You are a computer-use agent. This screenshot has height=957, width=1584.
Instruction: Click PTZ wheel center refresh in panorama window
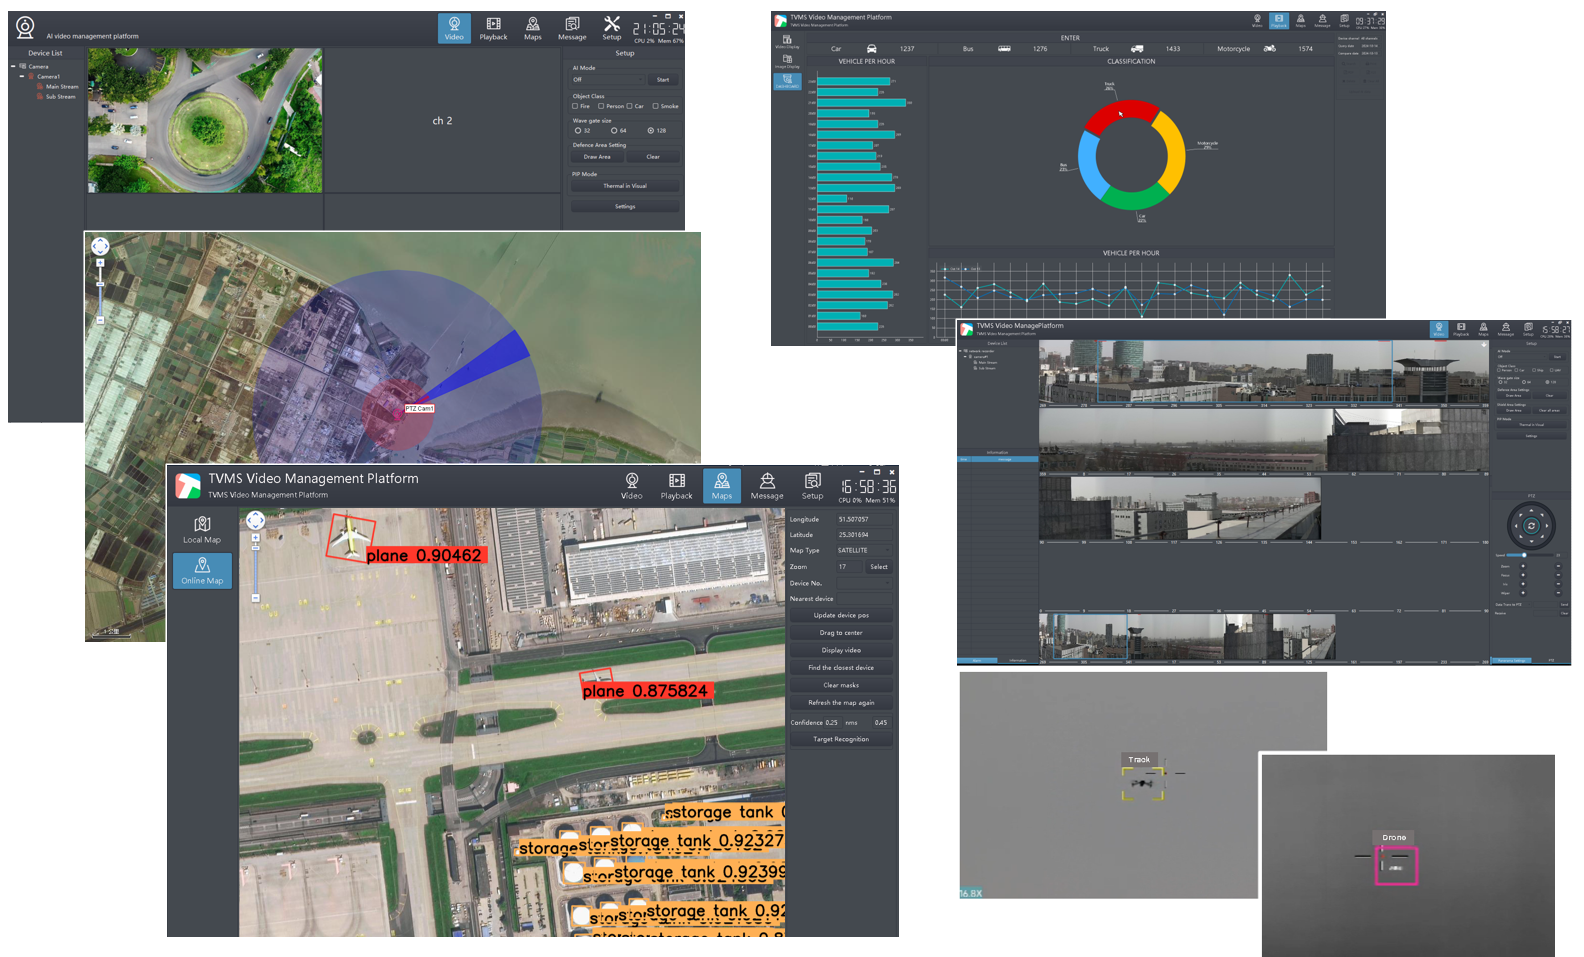point(1531,525)
